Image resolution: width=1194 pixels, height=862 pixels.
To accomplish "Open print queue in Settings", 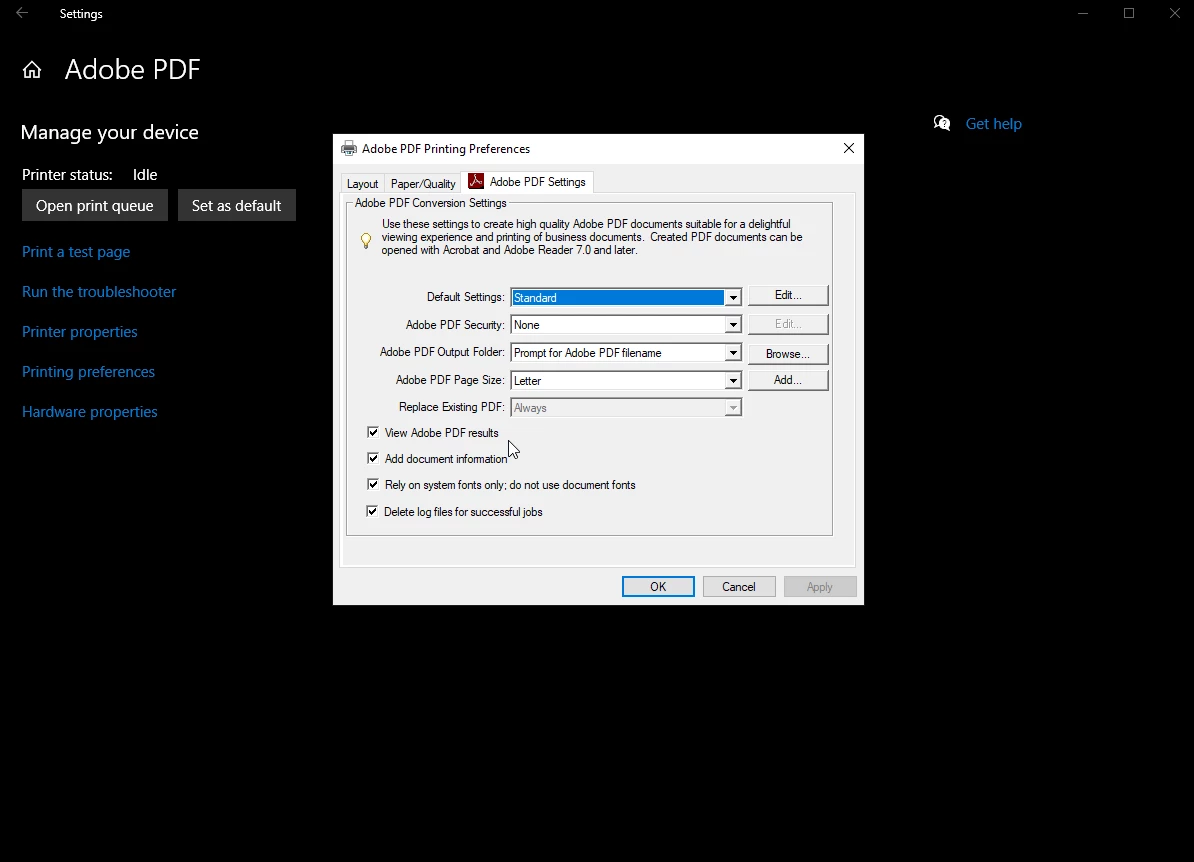I will click(95, 206).
